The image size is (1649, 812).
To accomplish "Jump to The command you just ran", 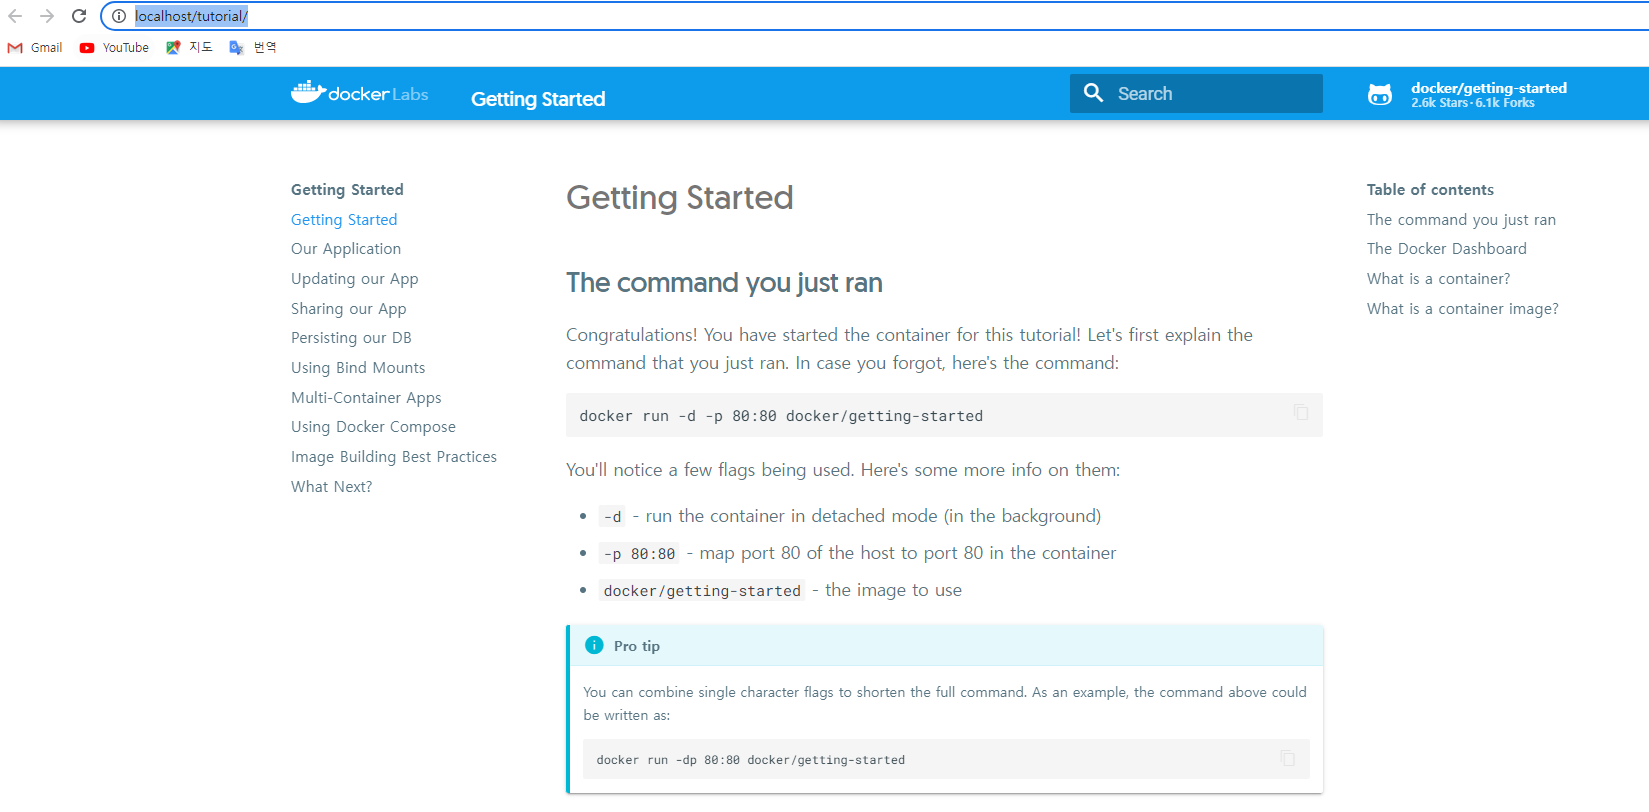I will (1461, 220).
